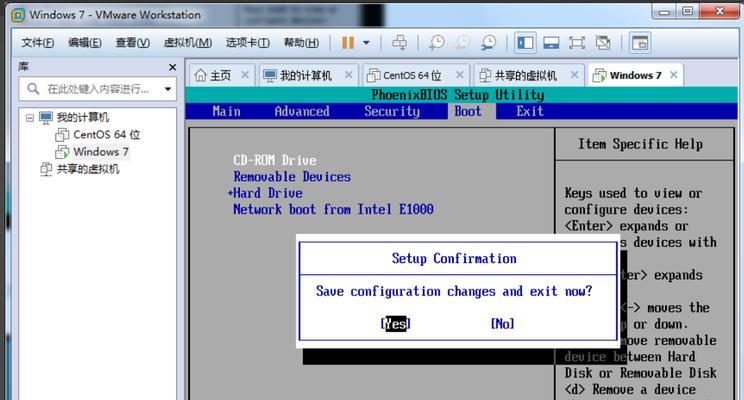Click the revert to snapshot icon
The image size is (744, 400).
point(463,43)
